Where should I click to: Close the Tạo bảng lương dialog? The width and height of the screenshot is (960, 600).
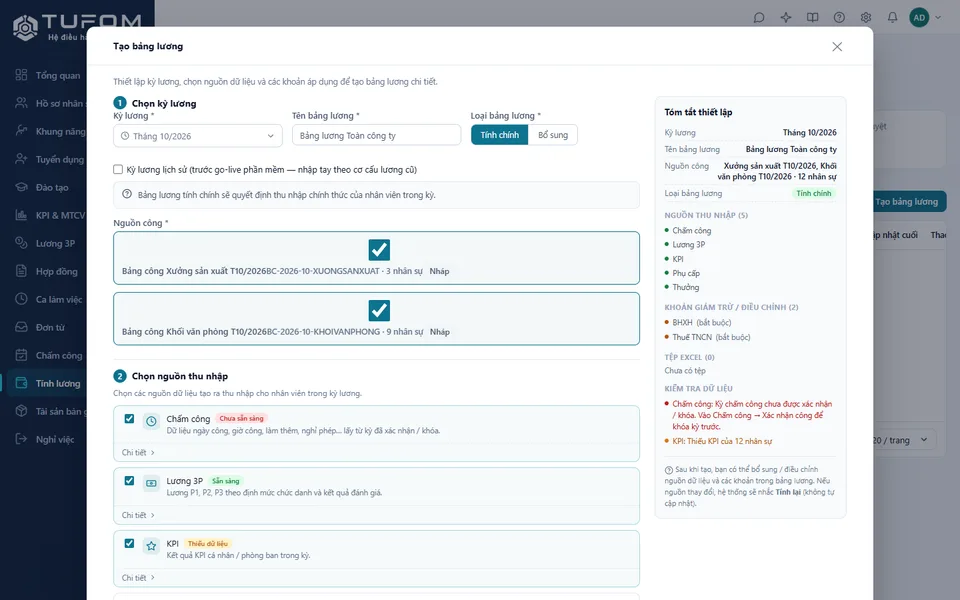(837, 47)
